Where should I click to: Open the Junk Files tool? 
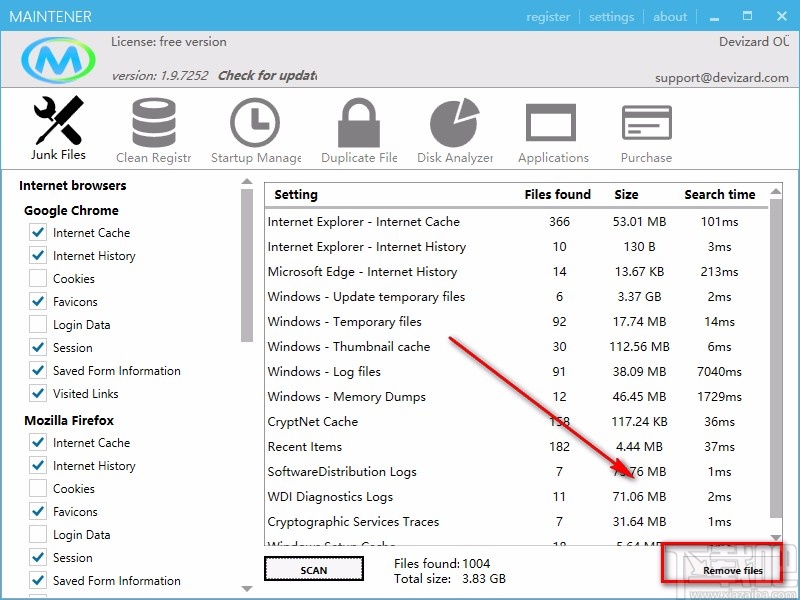[58, 128]
